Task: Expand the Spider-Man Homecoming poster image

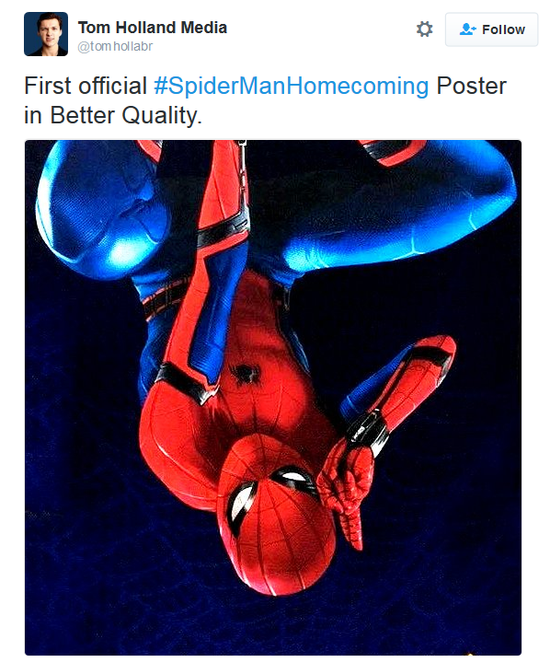Action: (273, 397)
